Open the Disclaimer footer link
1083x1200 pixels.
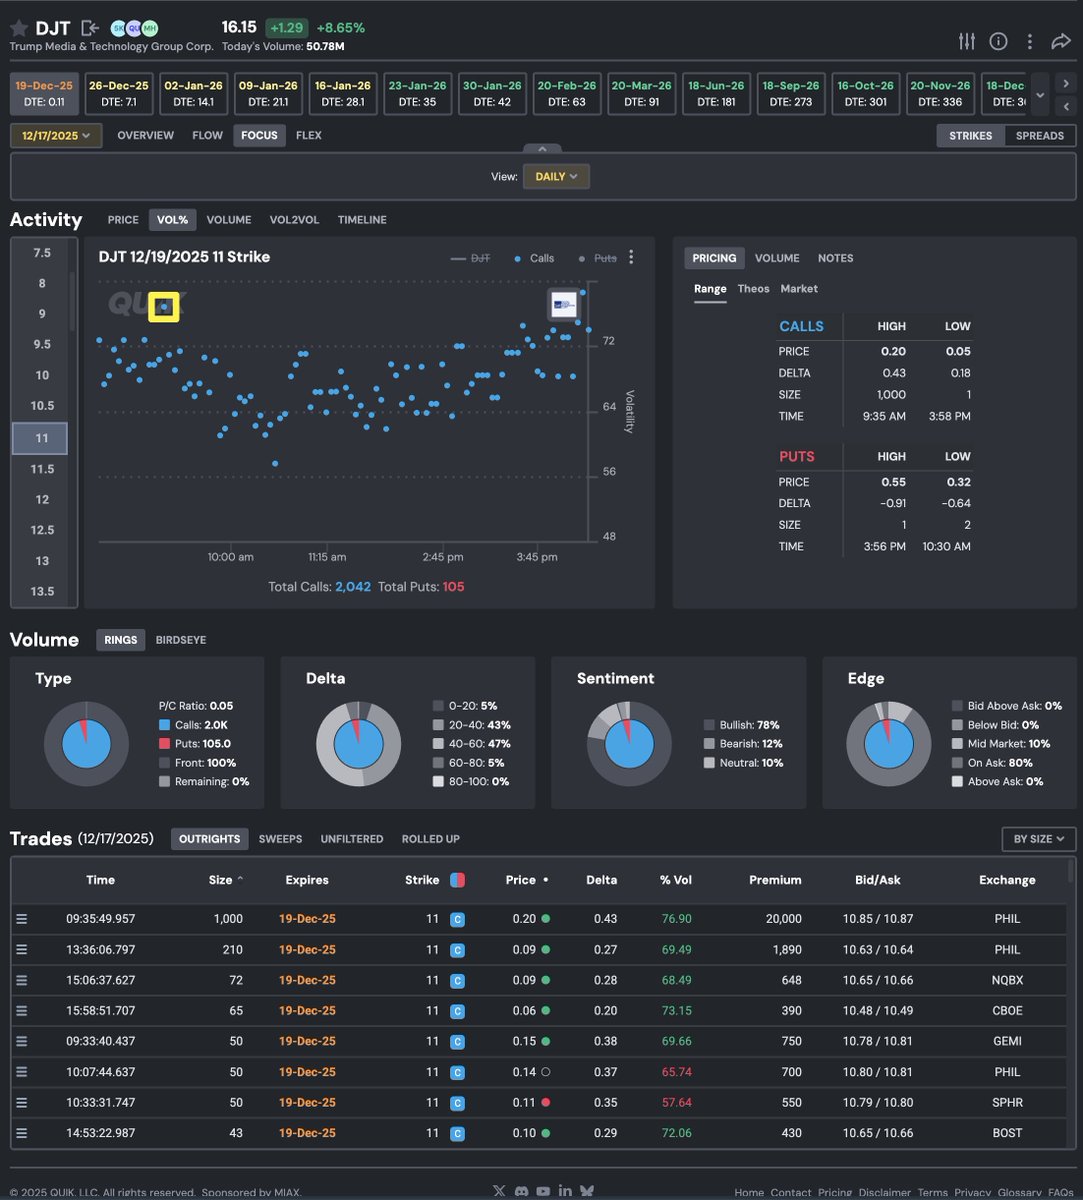pyautogui.click(x=886, y=1192)
